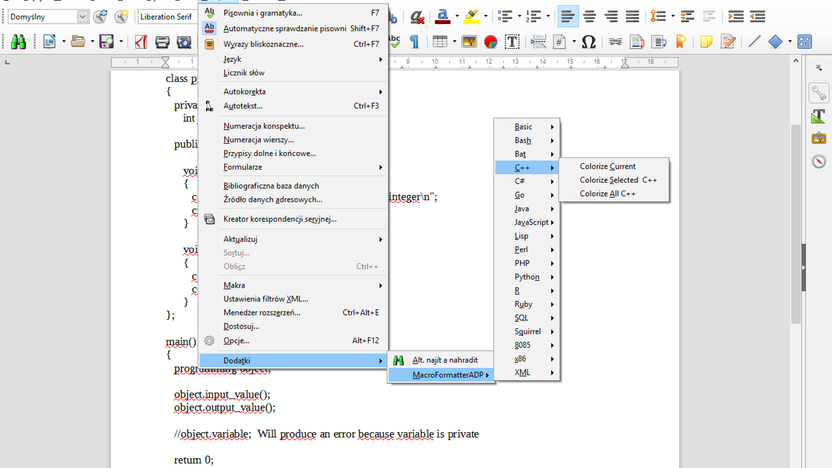Select Colorize All C++ option
This screenshot has width=832, height=468.
(x=614, y=194)
